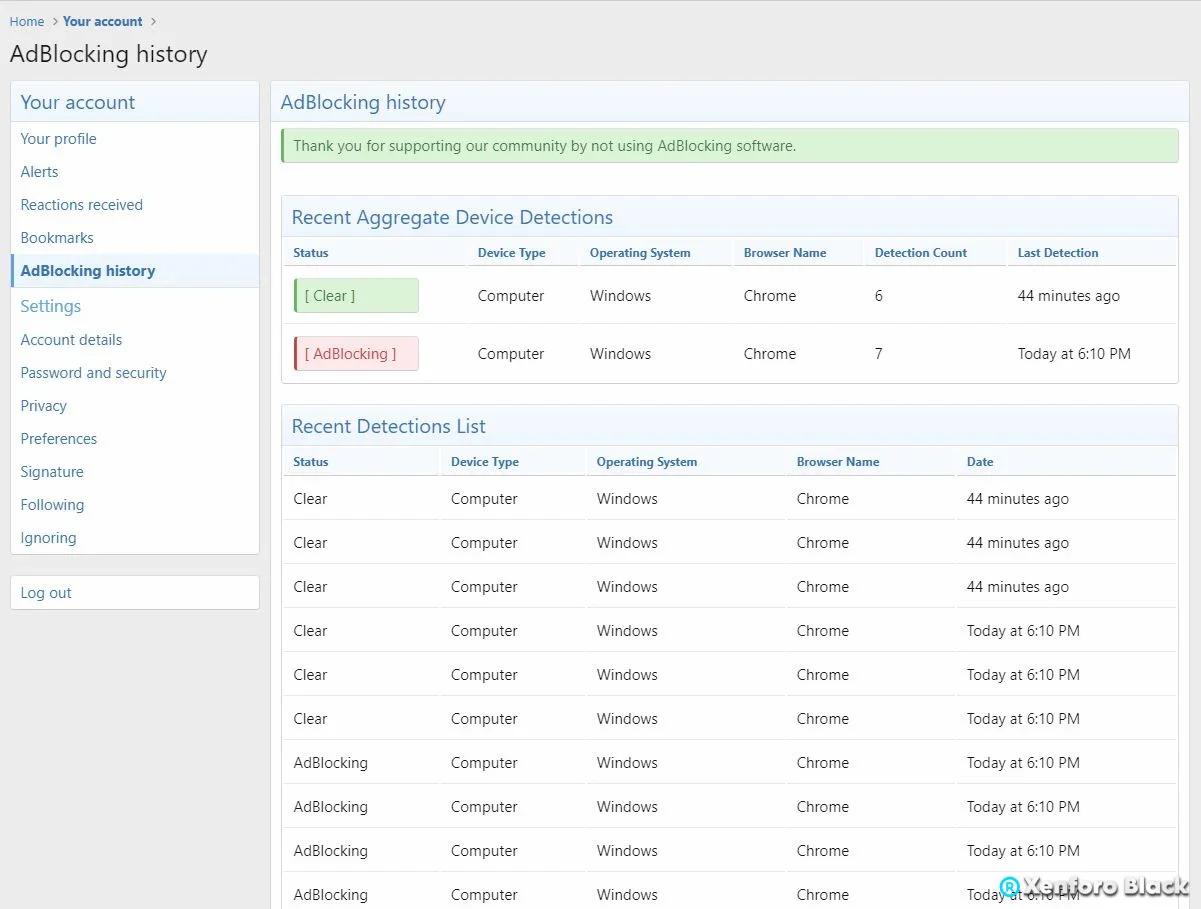Click the red [ AdBlocking ] status badge
Image resolution: width=1201 pixels, height=909 pixels.
click(356, 354)
